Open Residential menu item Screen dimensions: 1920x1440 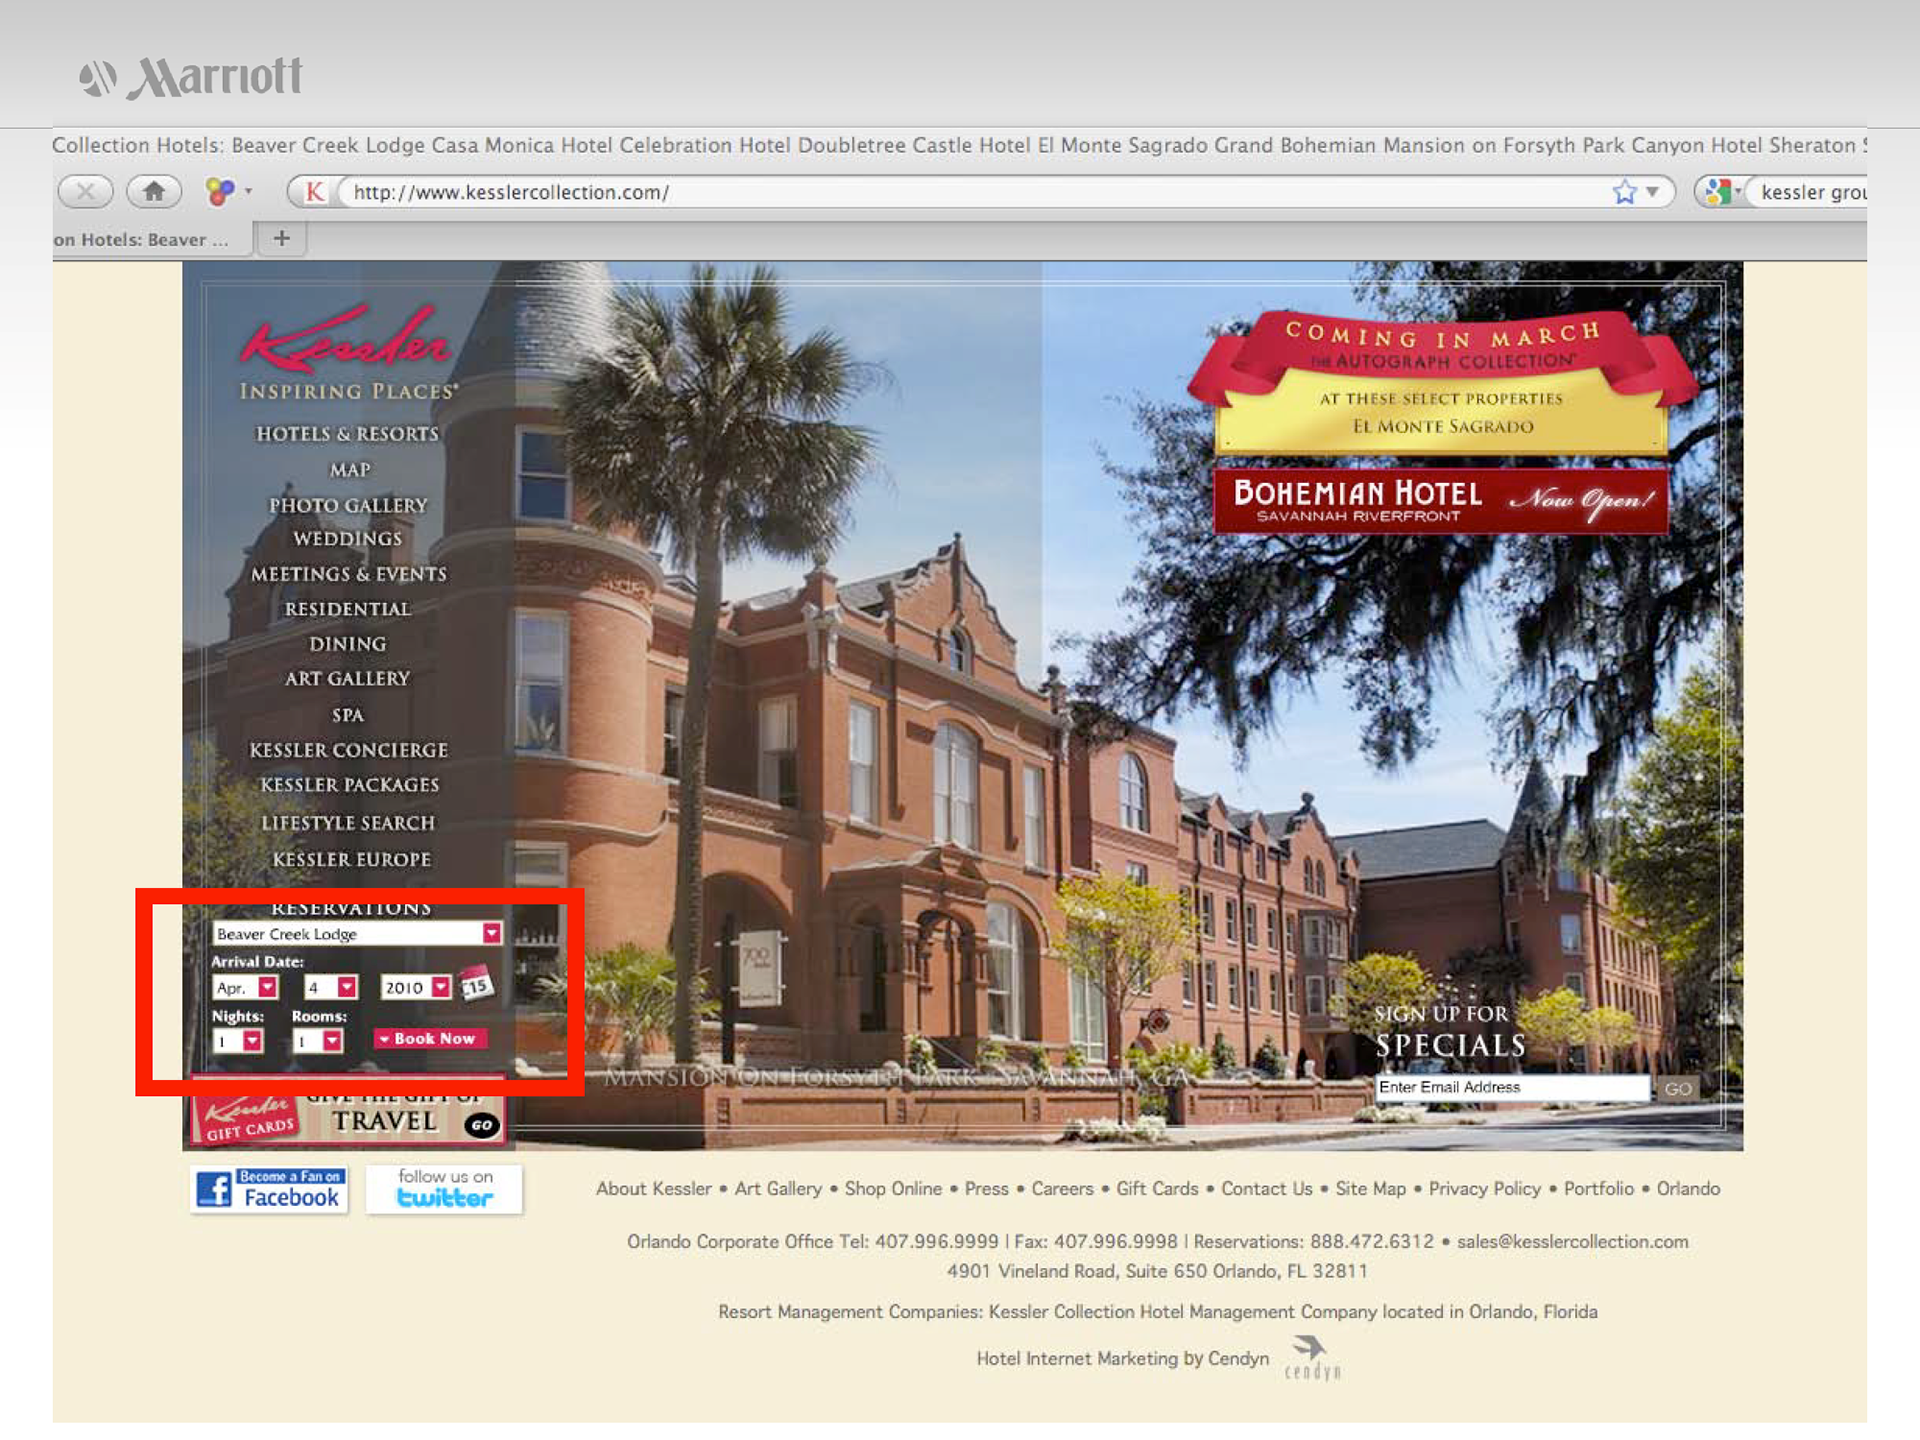click(x=348, y=609)
